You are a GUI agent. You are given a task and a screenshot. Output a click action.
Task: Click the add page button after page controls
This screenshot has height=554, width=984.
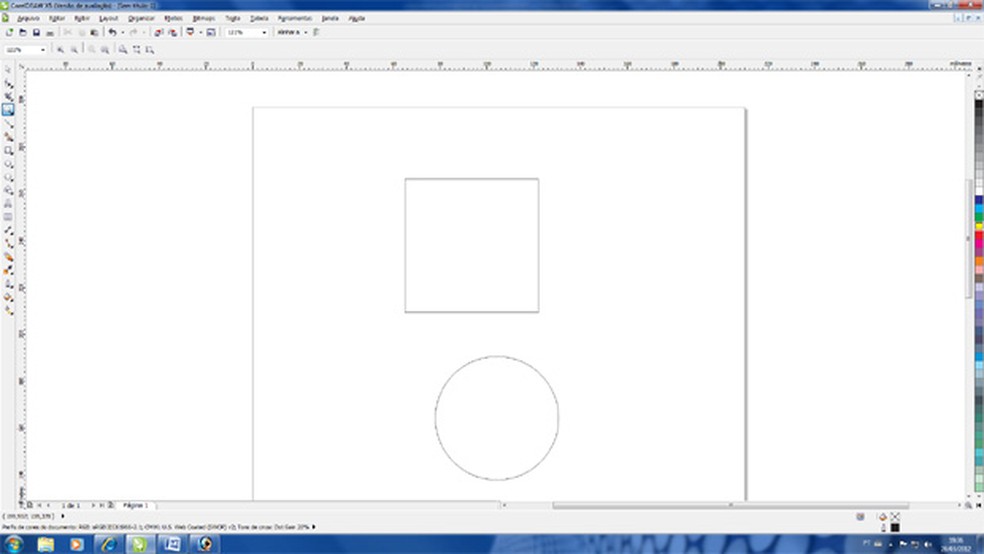[x=110, y=505]
